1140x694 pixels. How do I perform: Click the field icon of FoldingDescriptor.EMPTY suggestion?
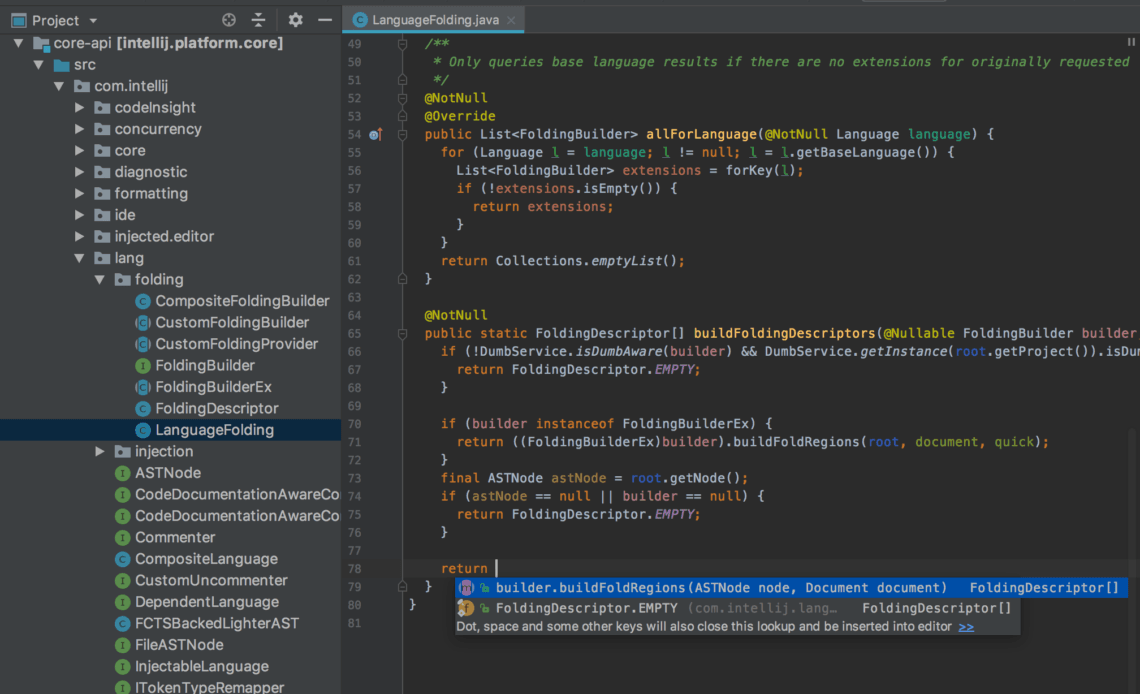[466, 608]
